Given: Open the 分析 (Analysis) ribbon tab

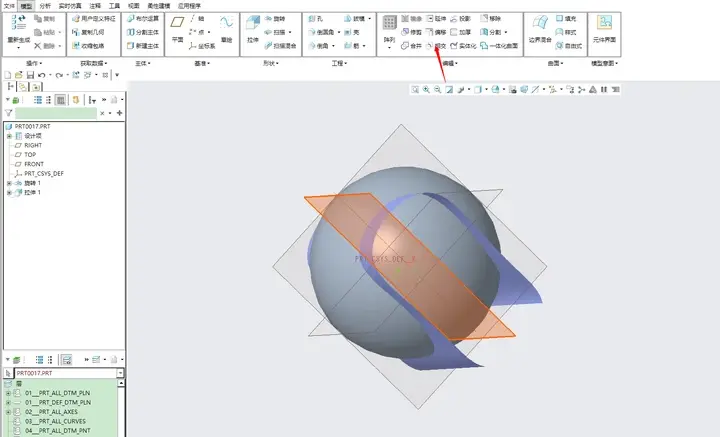Looking at the screenshot, I should point(45,6).
